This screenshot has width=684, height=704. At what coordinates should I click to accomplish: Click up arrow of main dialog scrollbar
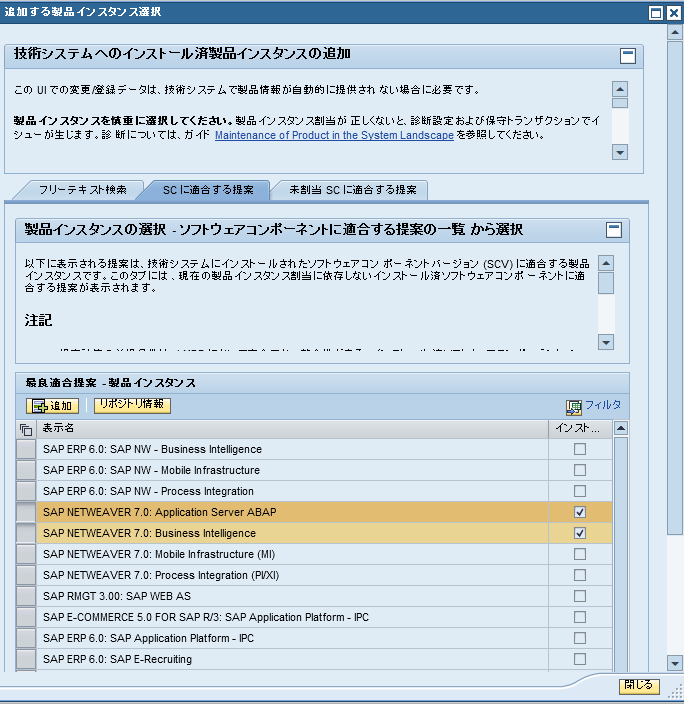tap(675, 32)
